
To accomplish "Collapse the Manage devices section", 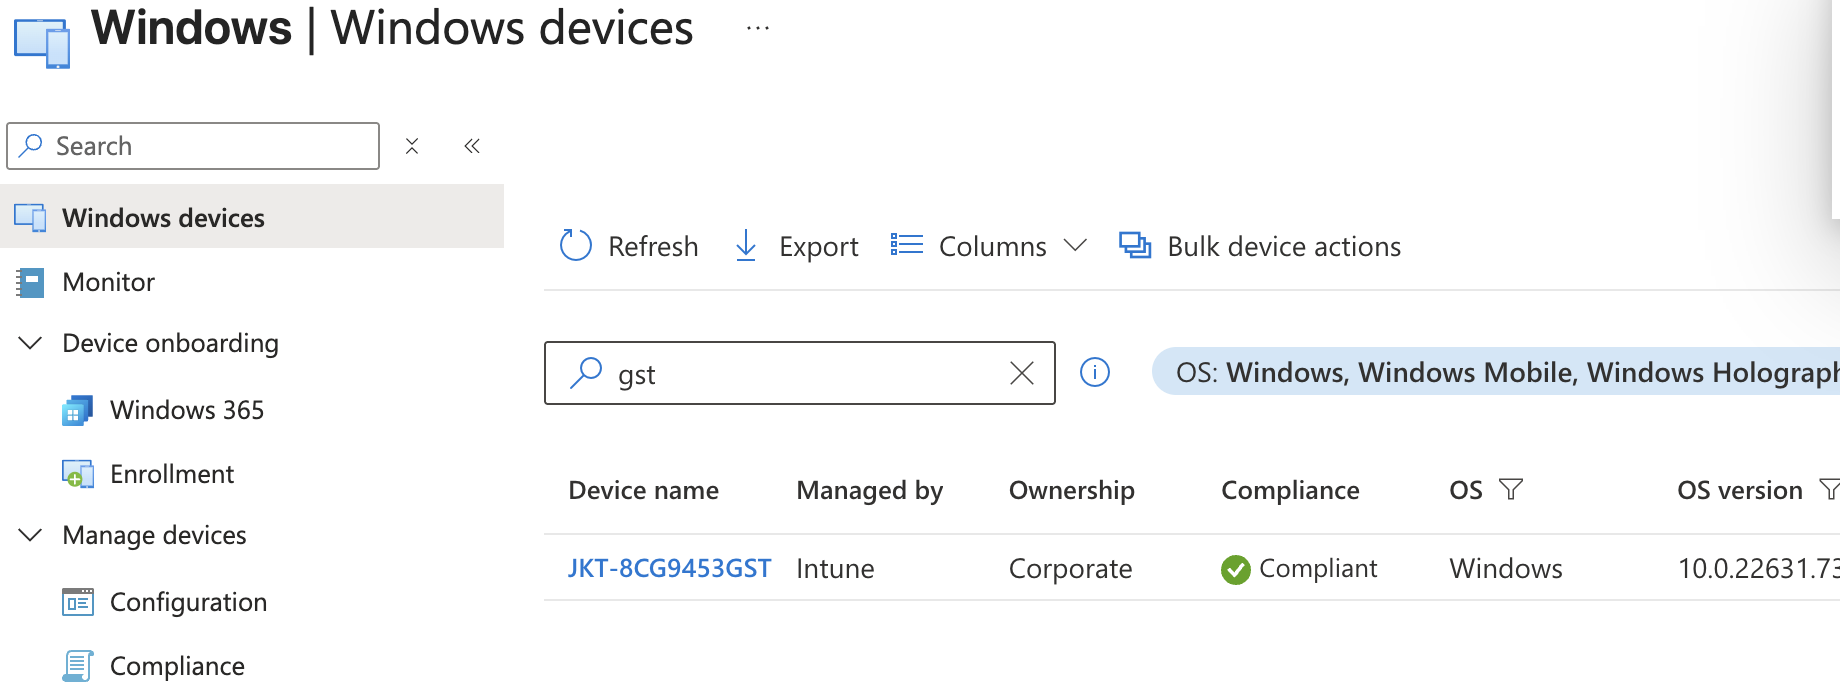I will (x=31, y=535).
